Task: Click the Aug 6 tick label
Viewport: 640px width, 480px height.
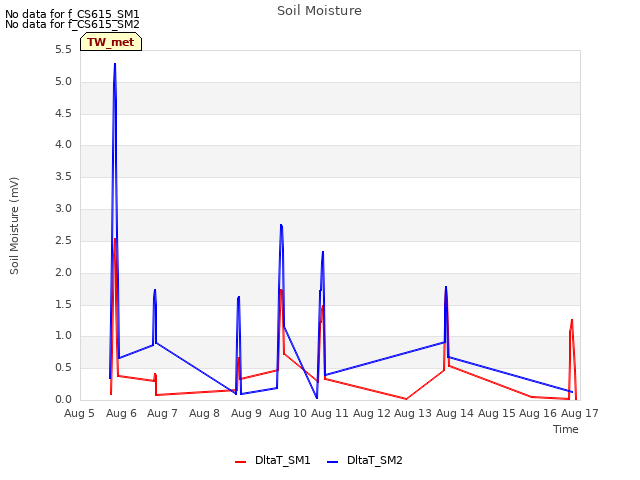Action: pos(121,413)
